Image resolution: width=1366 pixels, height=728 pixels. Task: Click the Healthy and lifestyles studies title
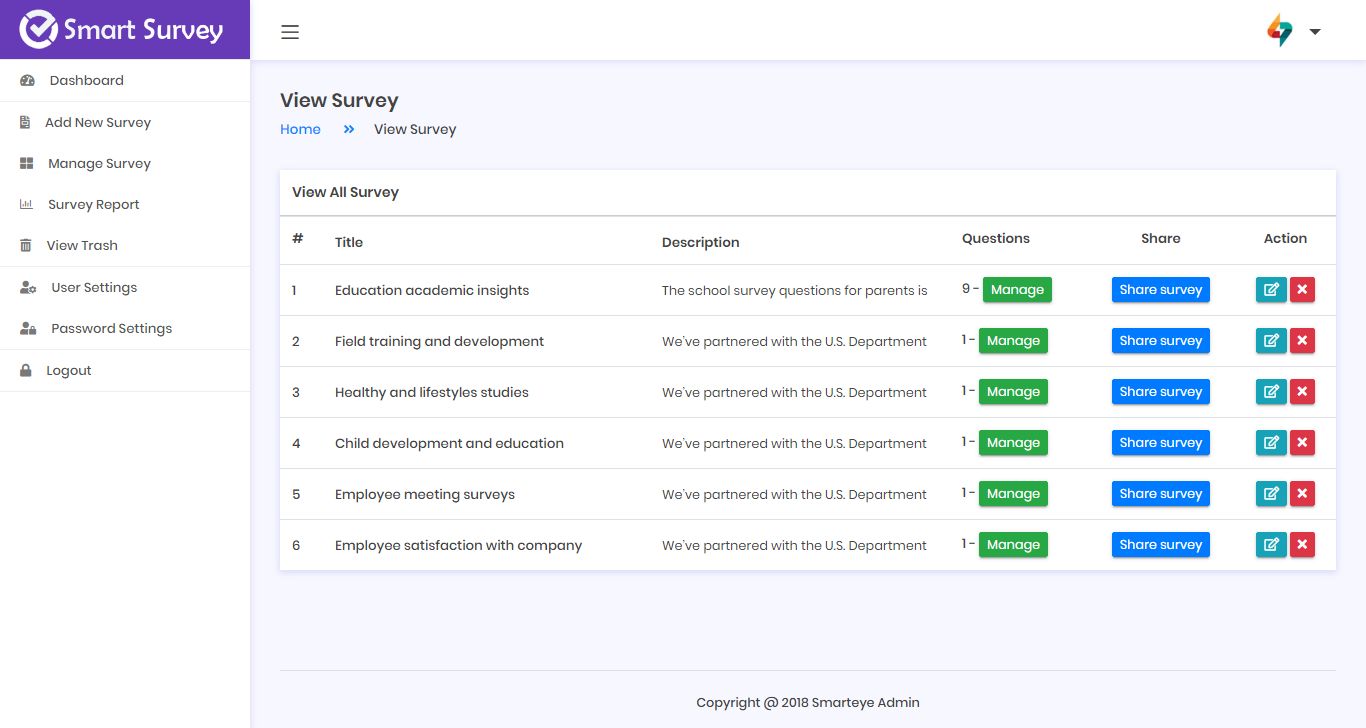tap(431, 393)
